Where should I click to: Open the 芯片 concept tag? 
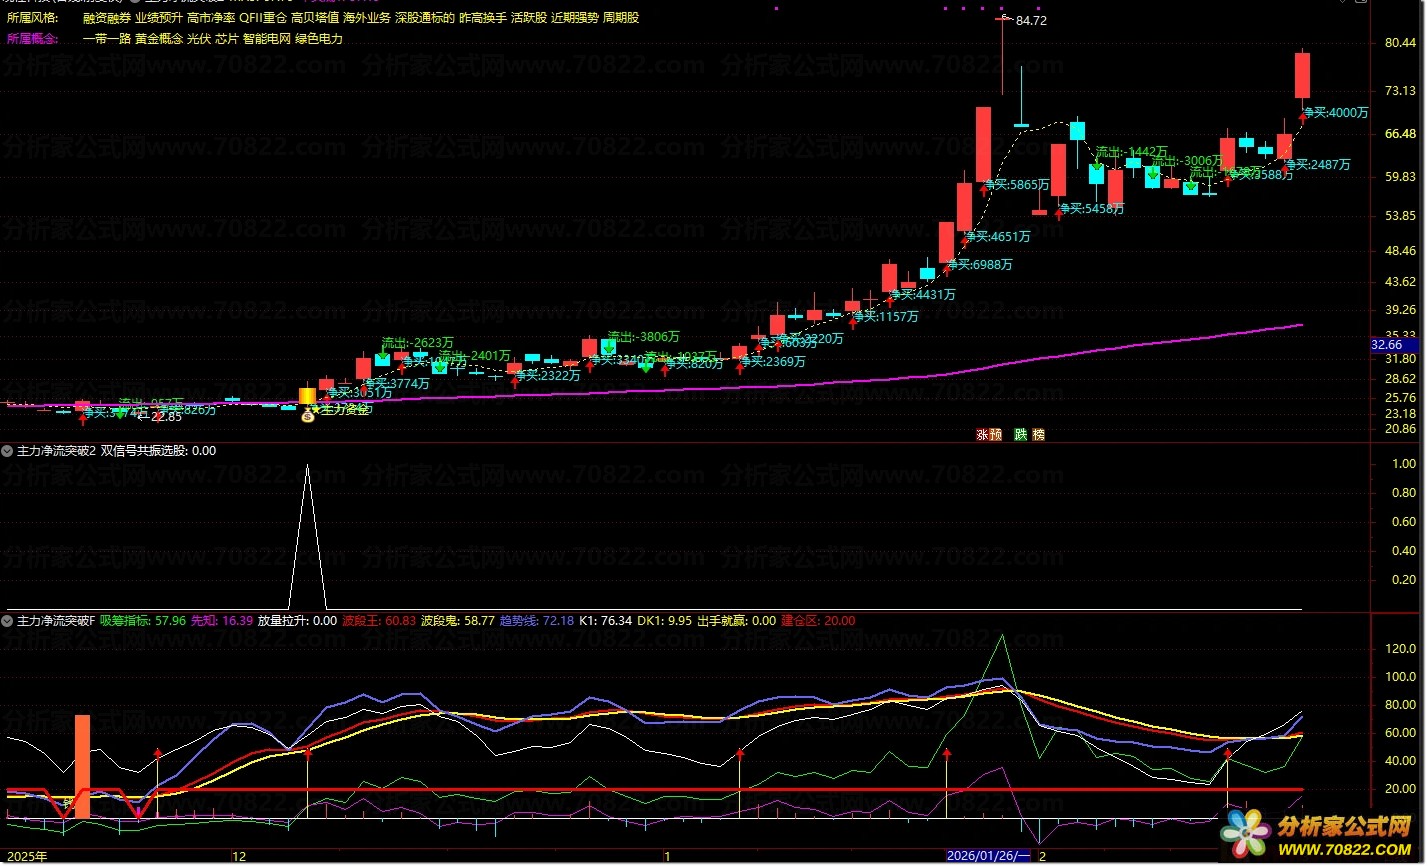tap(227, 39)
